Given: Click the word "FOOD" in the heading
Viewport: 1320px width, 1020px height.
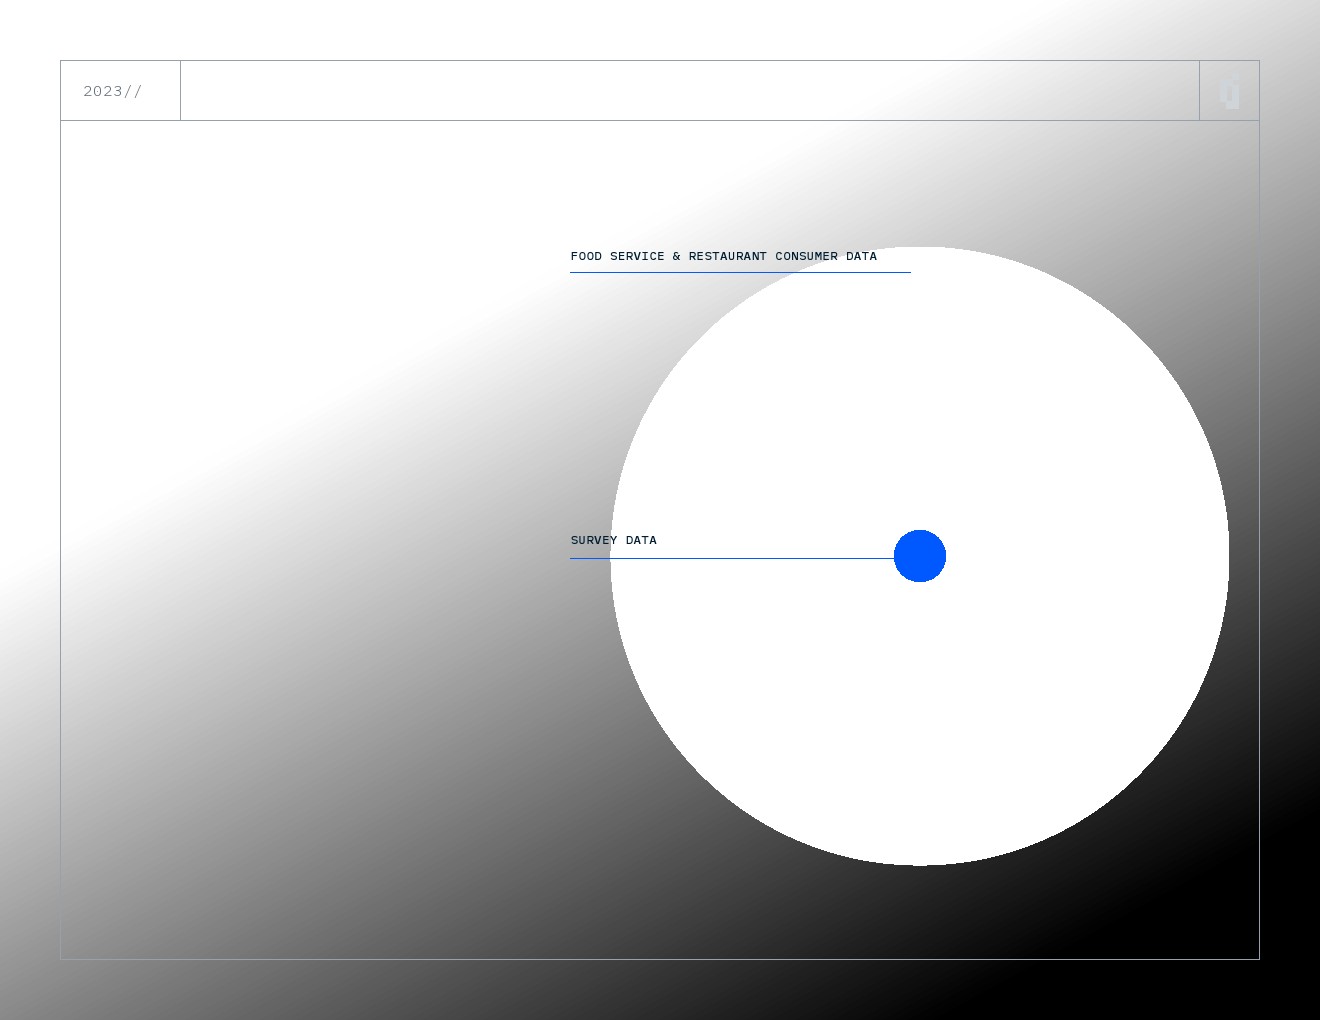Looking at the screenshot, I should coord(586,257).
